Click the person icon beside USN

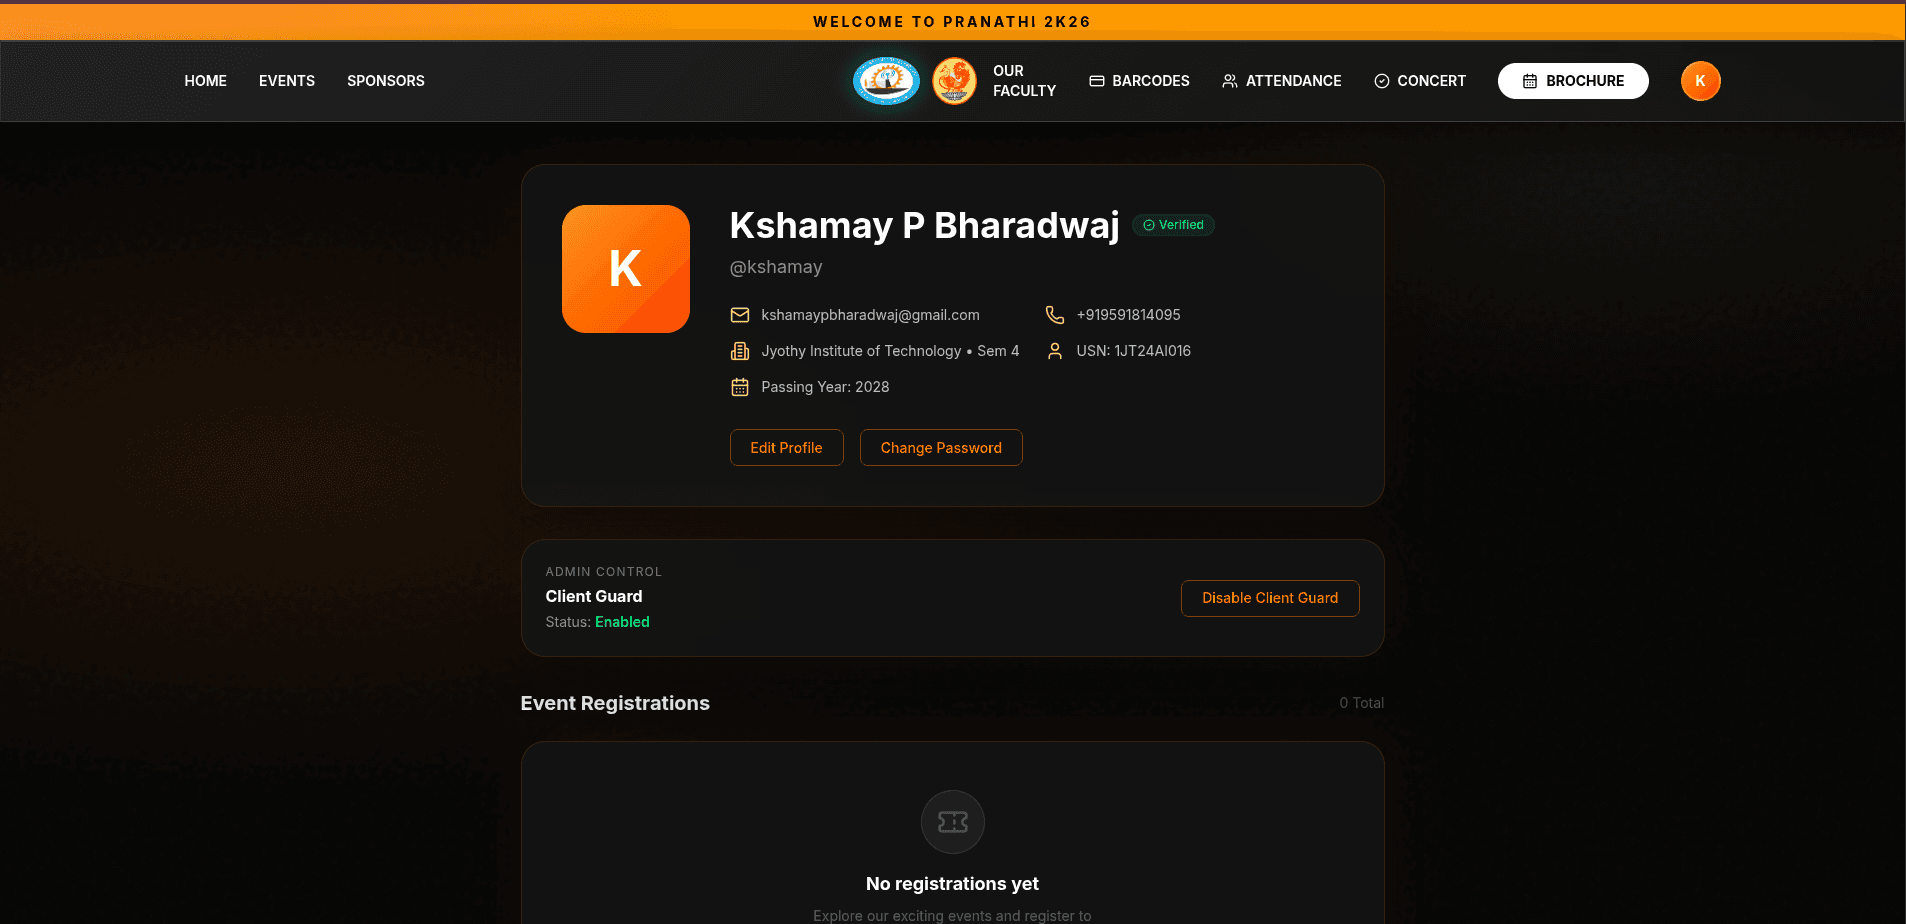tap(1055, 351)
